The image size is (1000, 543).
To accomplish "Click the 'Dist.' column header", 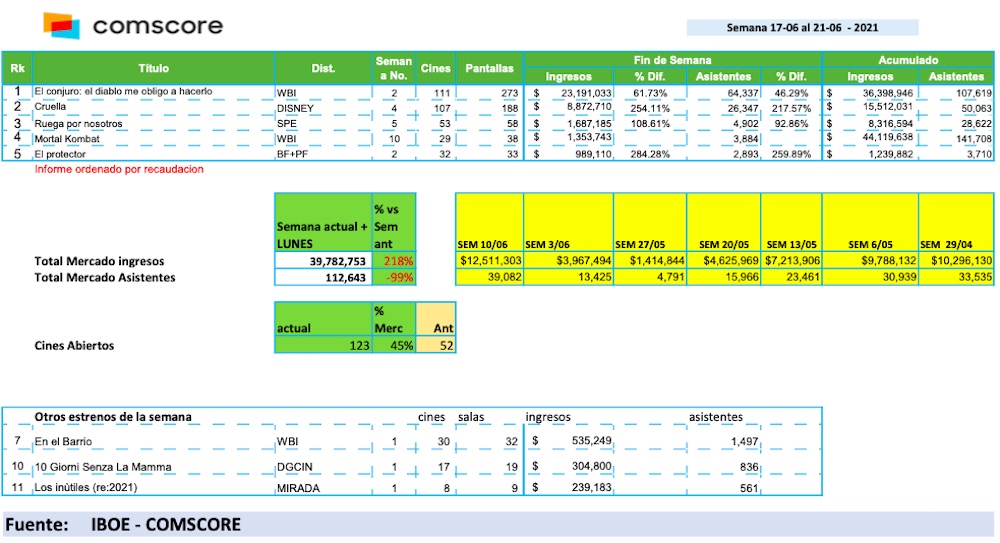I will pos(323,68).
